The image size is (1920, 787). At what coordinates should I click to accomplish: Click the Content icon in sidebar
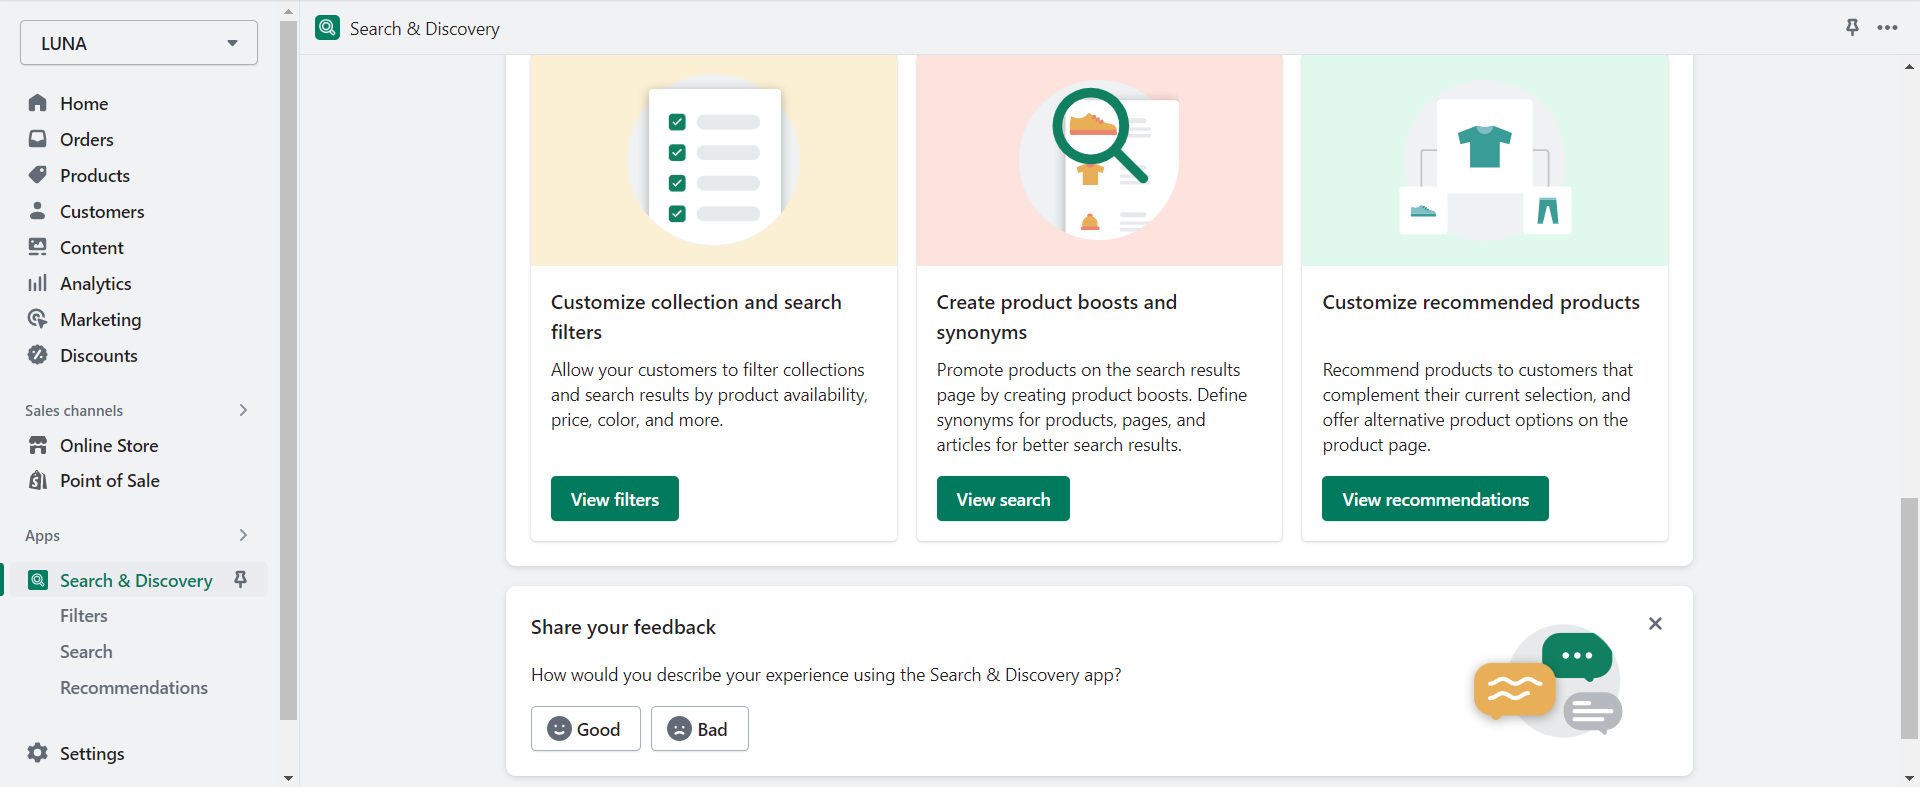38,247
